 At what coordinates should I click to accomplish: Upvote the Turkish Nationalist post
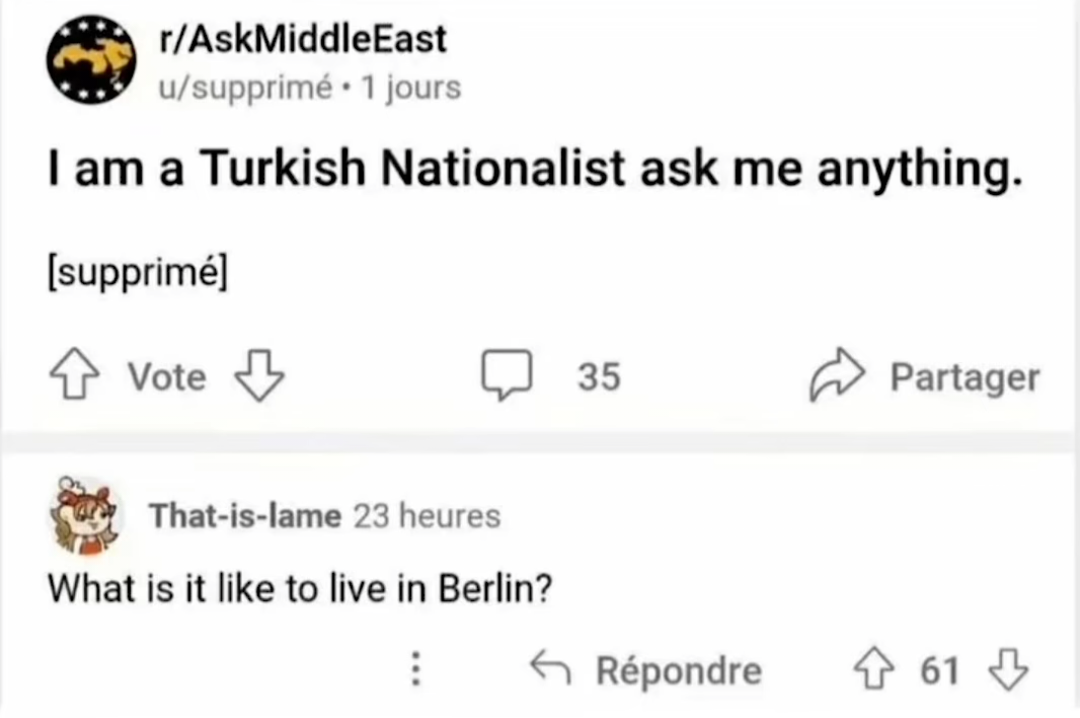pos(74,375)
